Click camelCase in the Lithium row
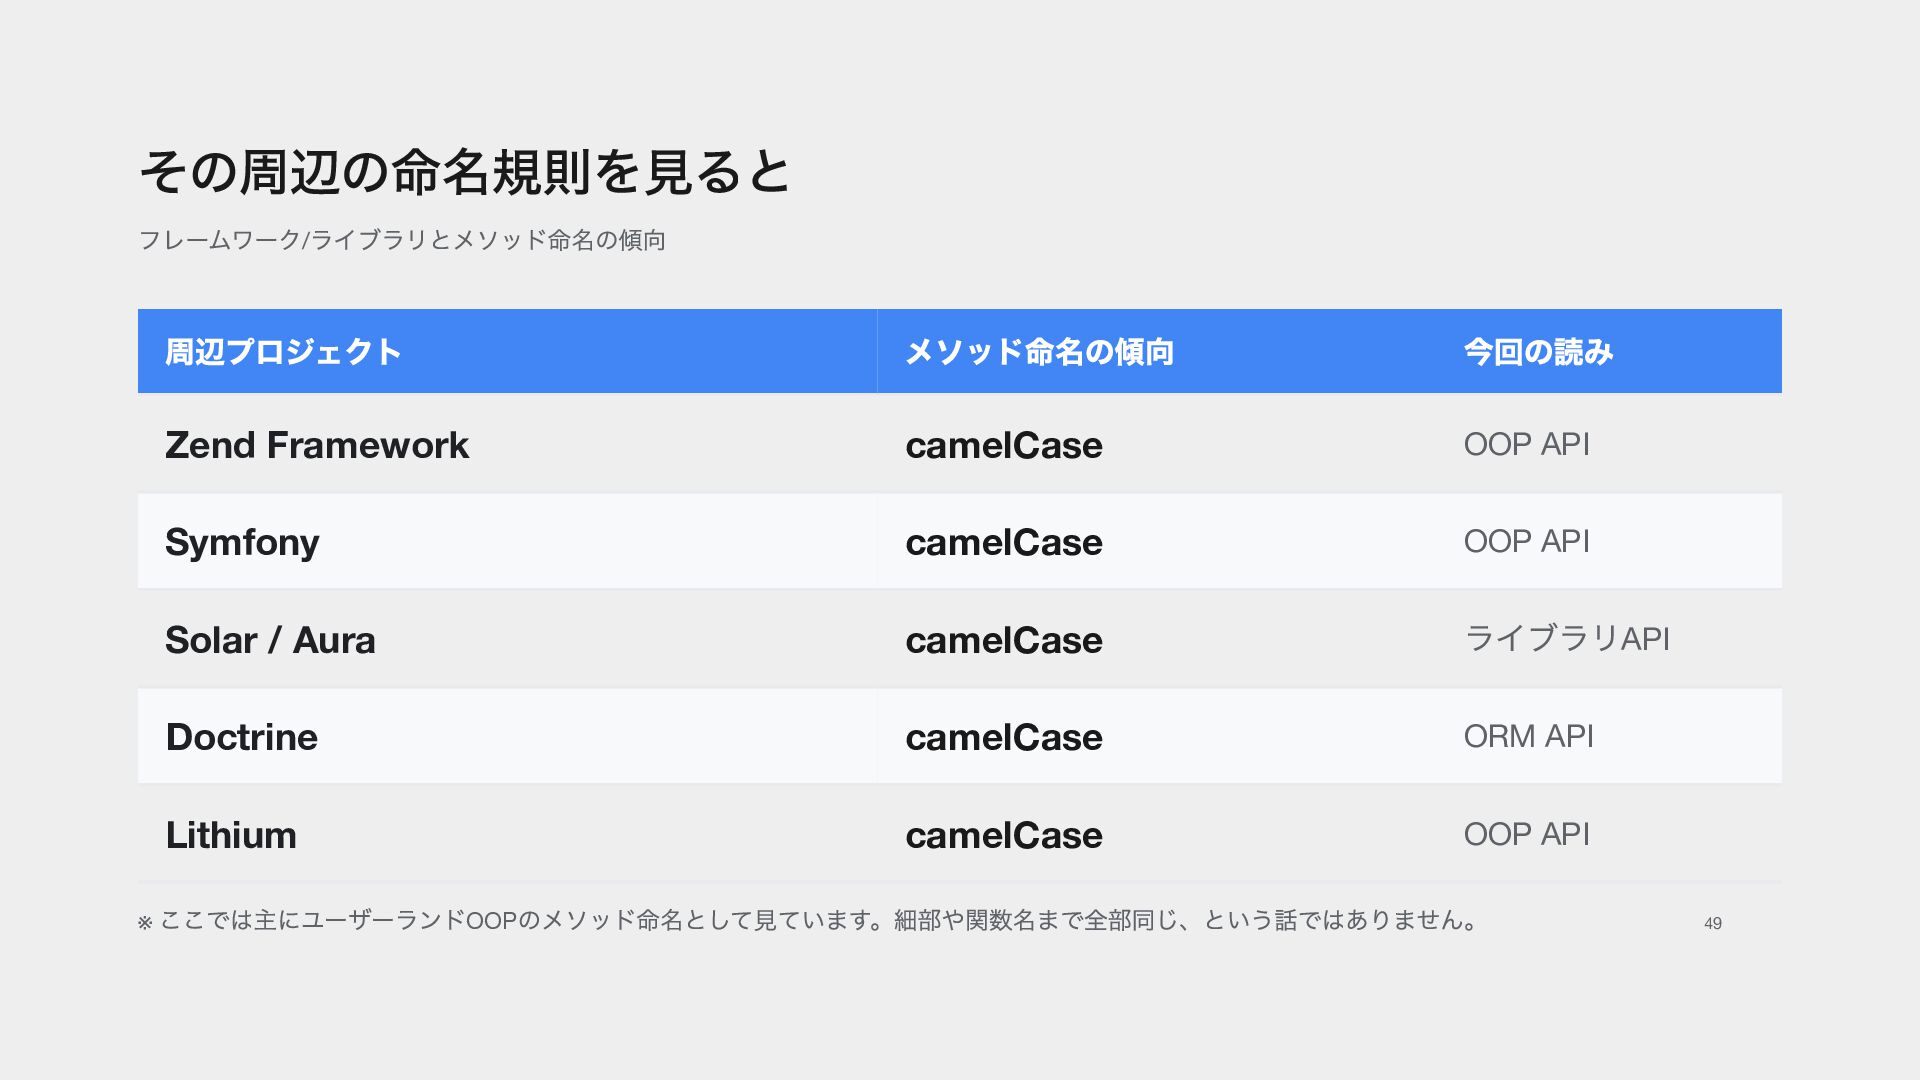The width and height of the screenshot is (1920, 1080). click(x=1004, y=835)
